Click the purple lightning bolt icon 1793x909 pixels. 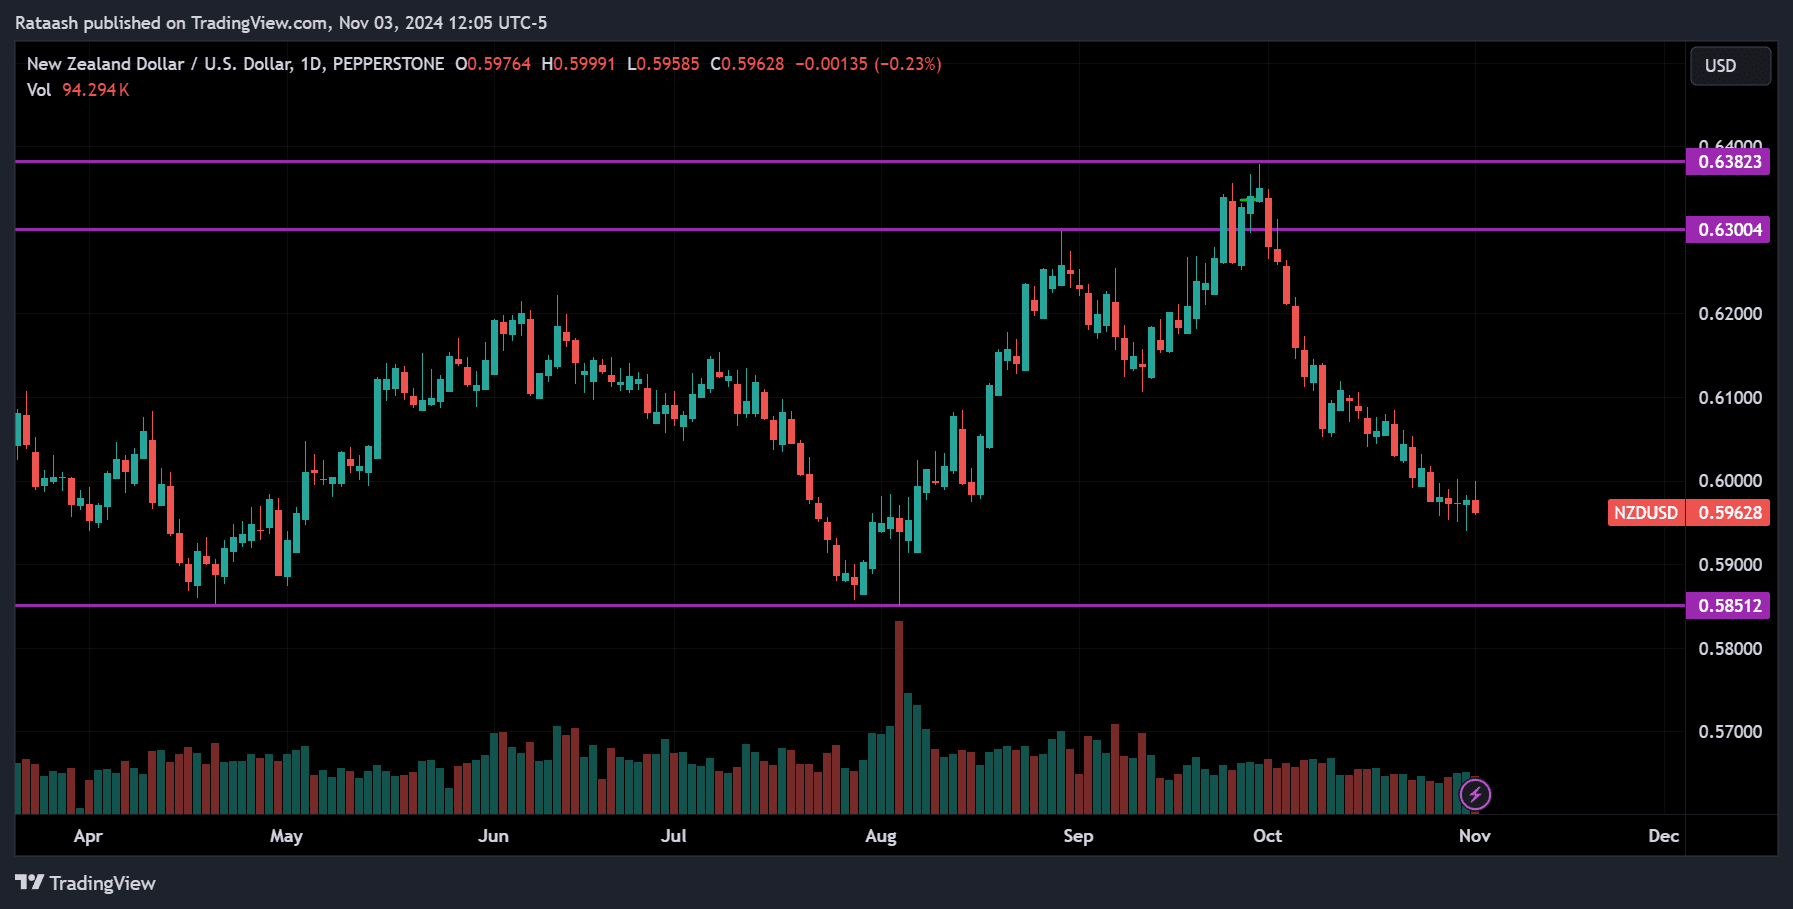pos(1475,795)
